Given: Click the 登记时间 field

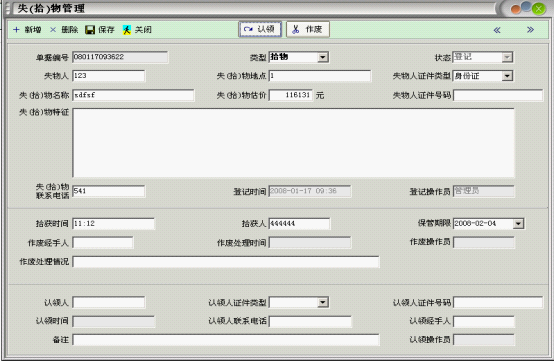Looking at the screenshot, I should [310, 191].
